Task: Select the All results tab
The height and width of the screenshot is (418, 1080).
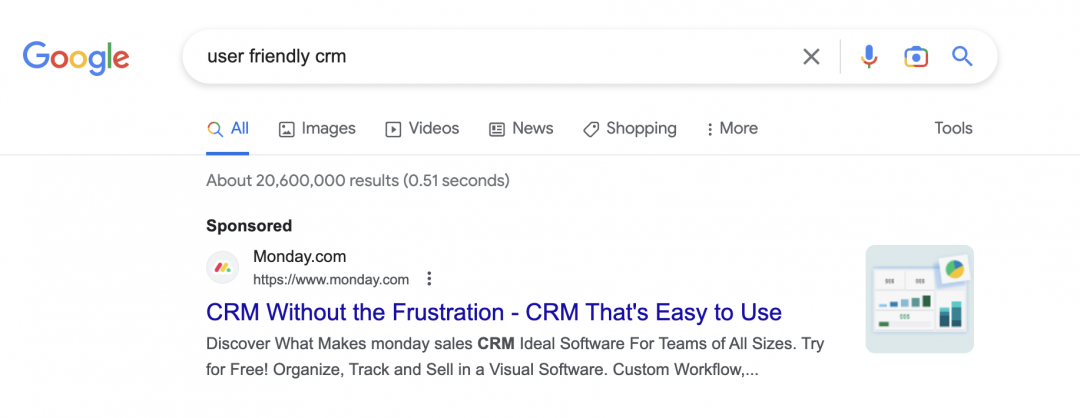Action: coord(228,129)
